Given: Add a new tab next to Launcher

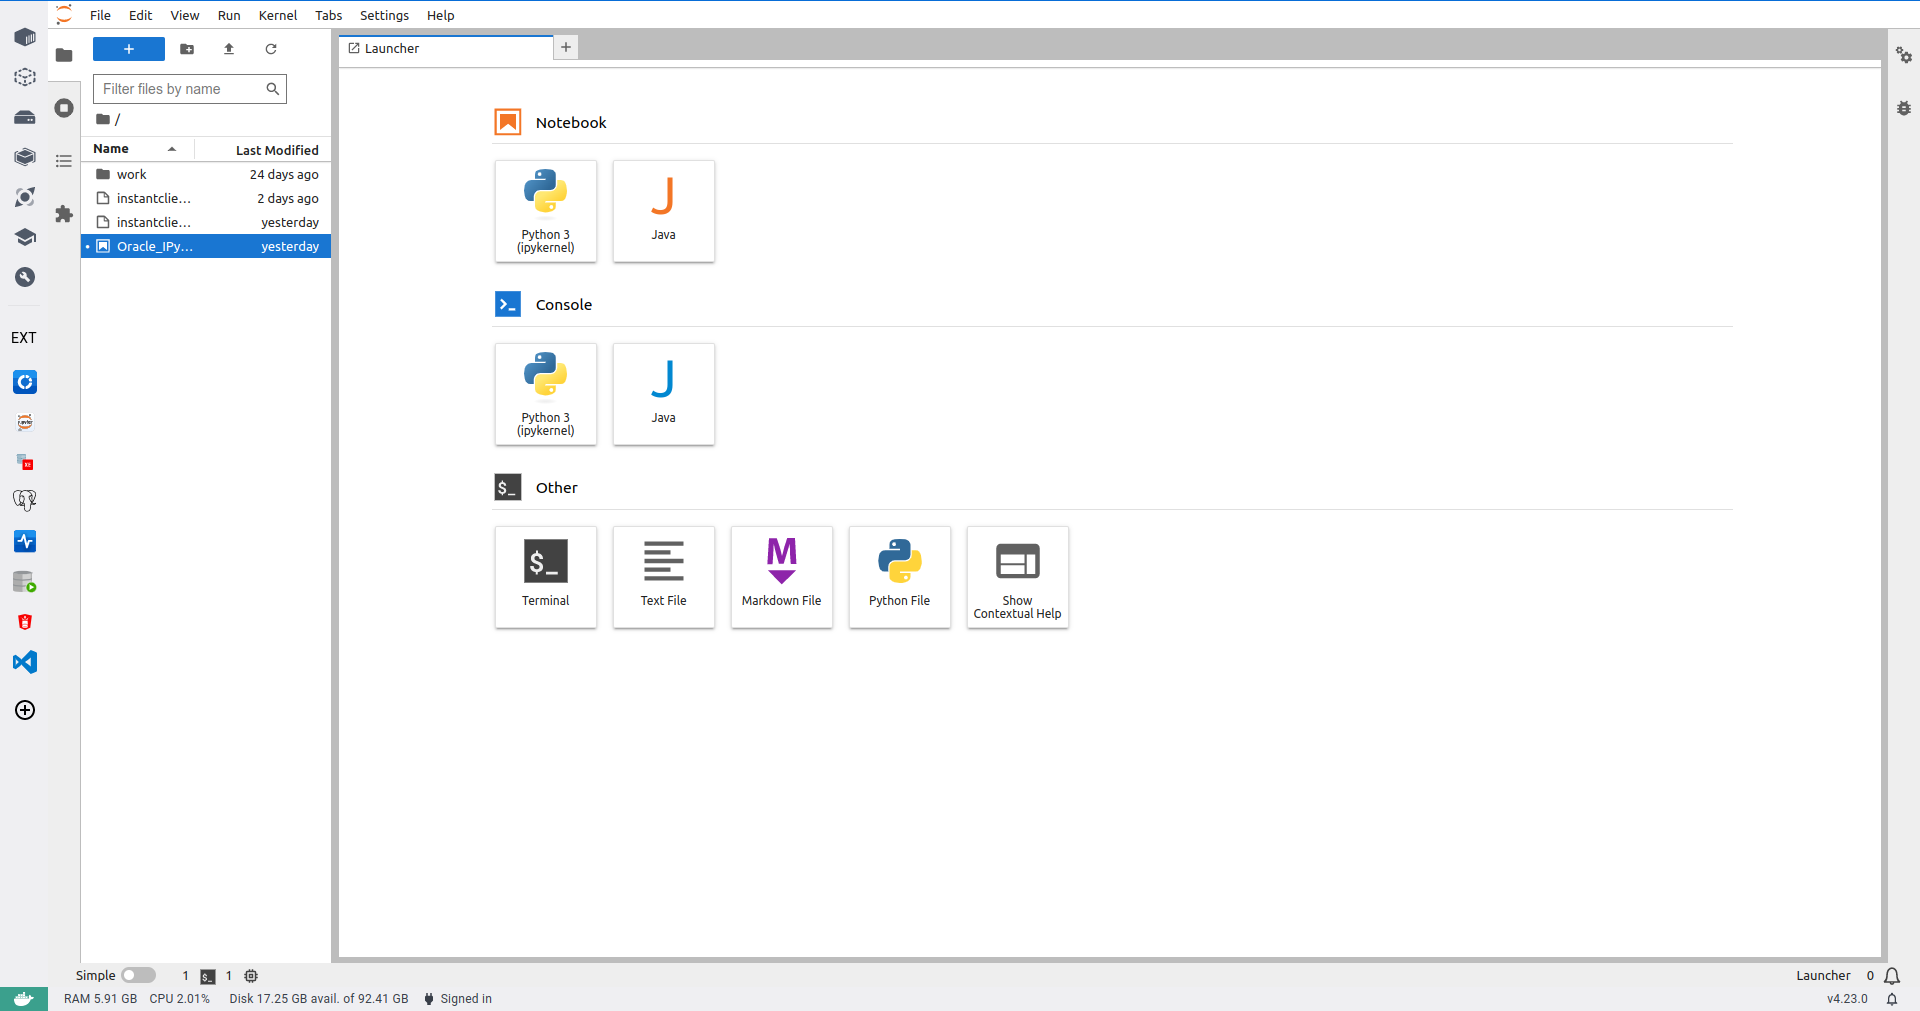Looking at the screenshot, I should (566, 47).
